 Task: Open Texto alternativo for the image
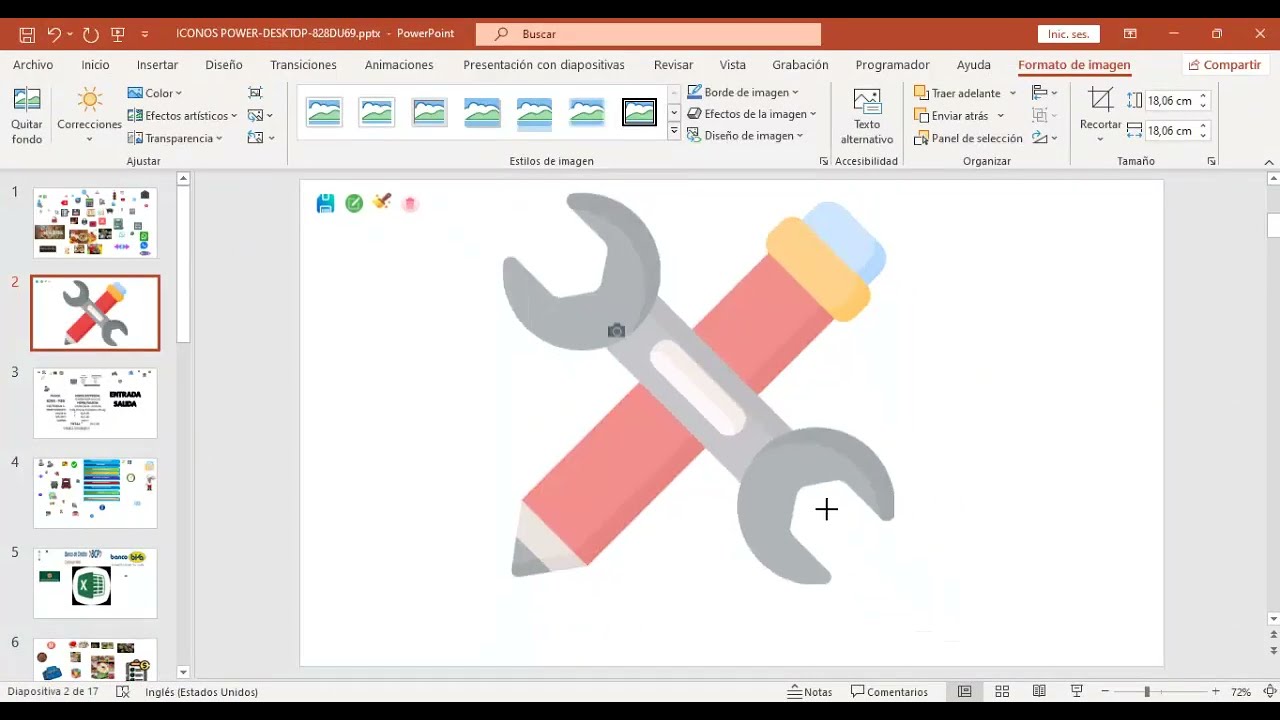(x=867, y=116)
